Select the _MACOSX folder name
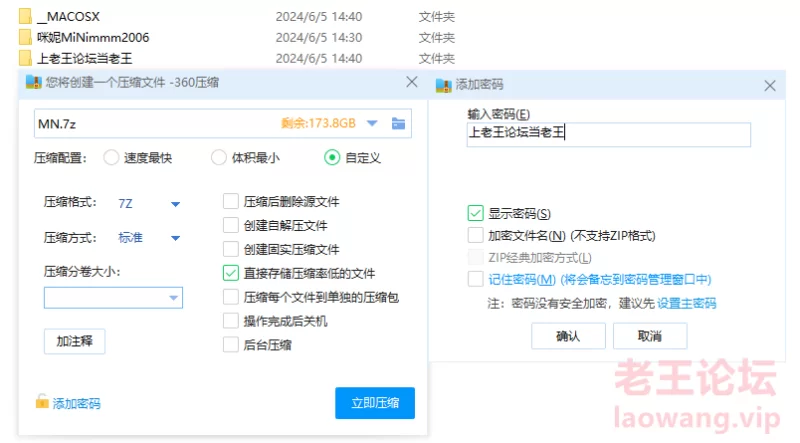The image size is (800, 443). pyautogui.click(x=68, y=17)
